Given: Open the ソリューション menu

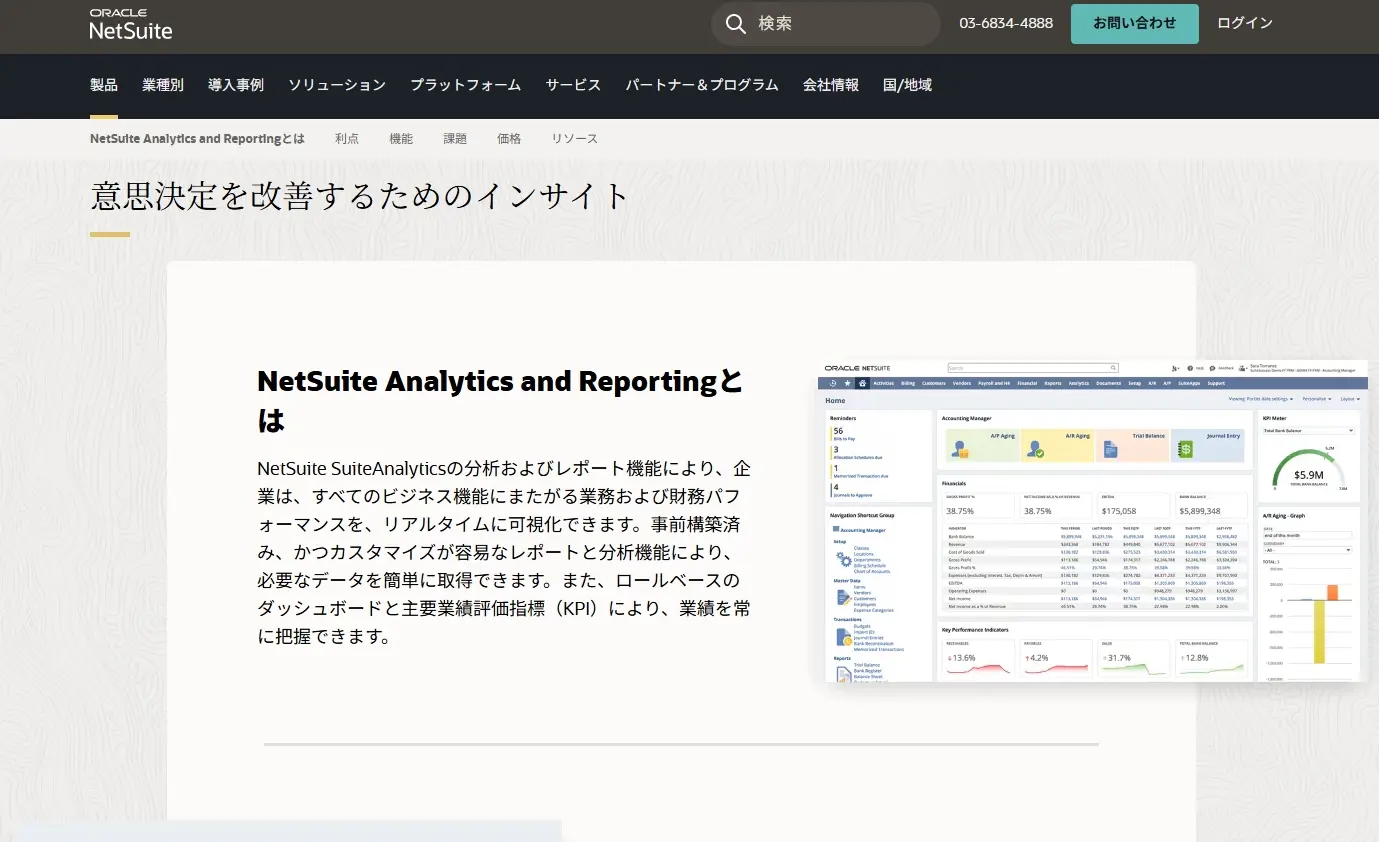Looking at the screenshot, I should pos(337,85).
